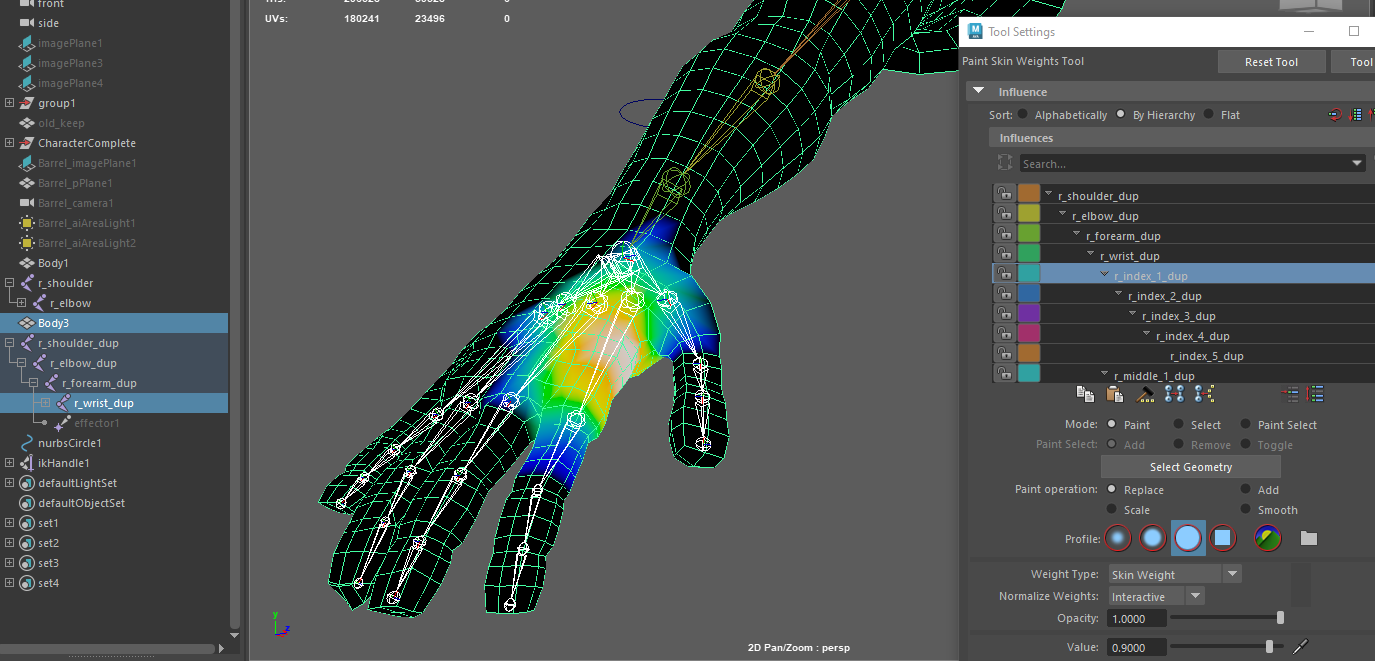Select r_index_4_dup influence
1375x661 pixels.
click(x=1193, y=336)
